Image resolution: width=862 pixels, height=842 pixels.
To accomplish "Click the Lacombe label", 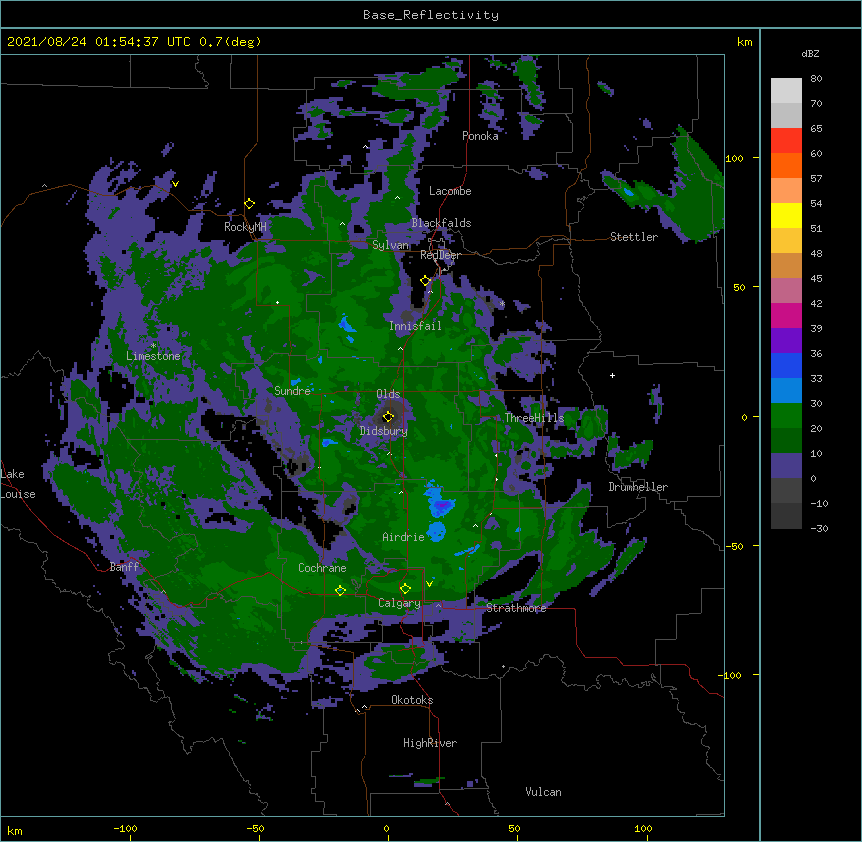I will click(450, 191).
